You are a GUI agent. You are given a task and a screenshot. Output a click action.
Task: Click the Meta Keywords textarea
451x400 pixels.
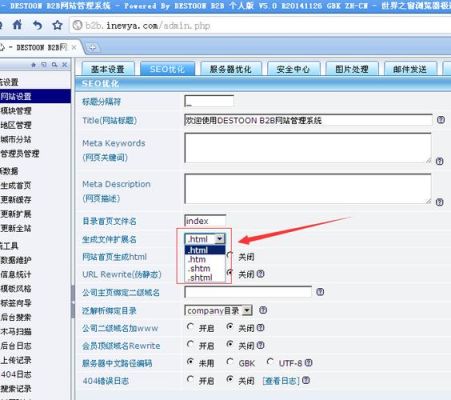(x=308, y=148)
